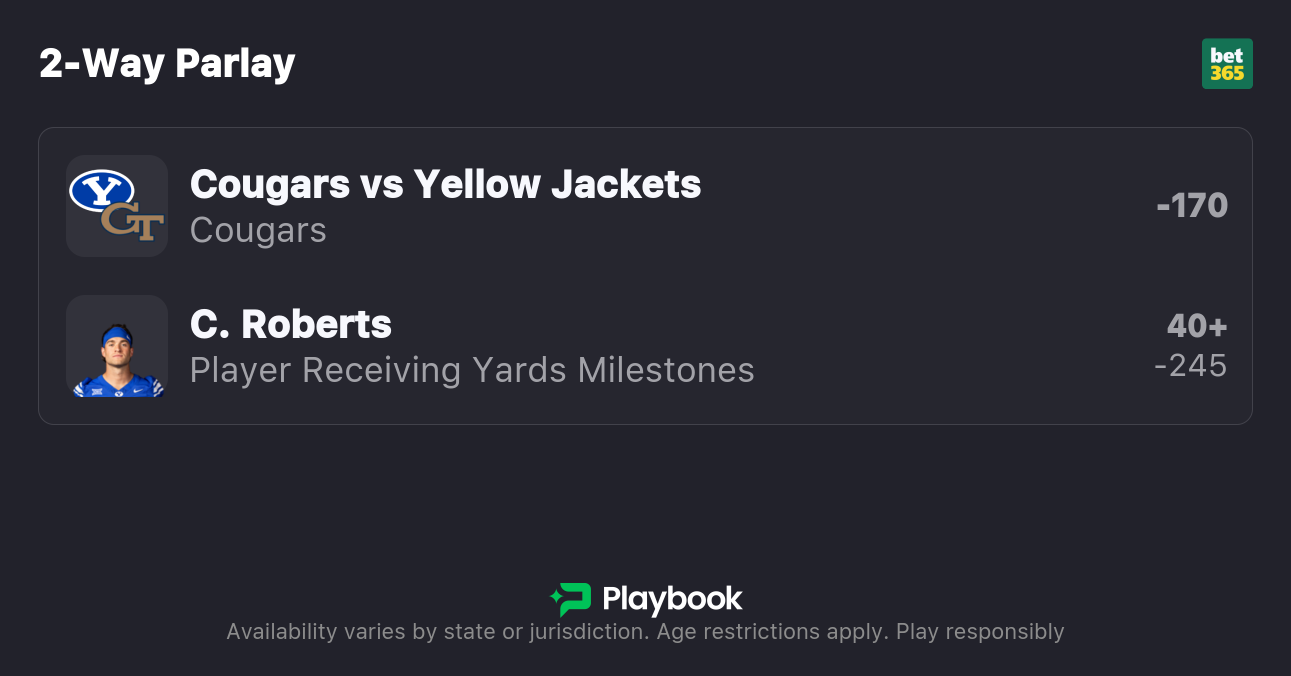Screen dimensions: 1291x676
Task: Click the 'Play responsibly' text
Action: pyautogui.click(x=980, y=632)
